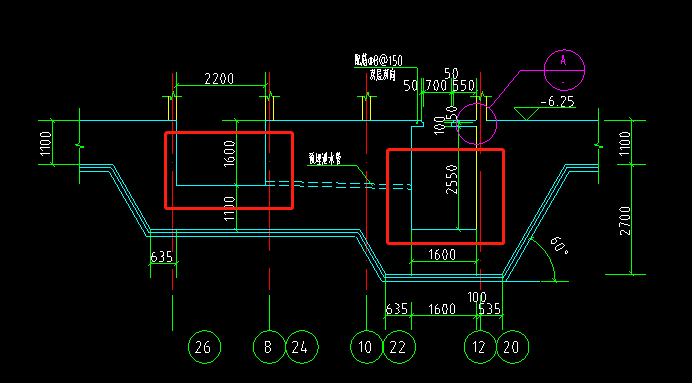
Task: Click the 635 dimension beside the 1600 bottom dimension
Action: coord(397,309)
